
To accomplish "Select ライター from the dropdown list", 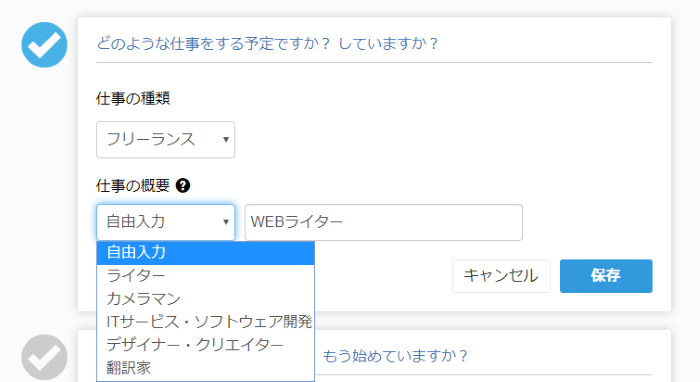I will pos(205,275).
